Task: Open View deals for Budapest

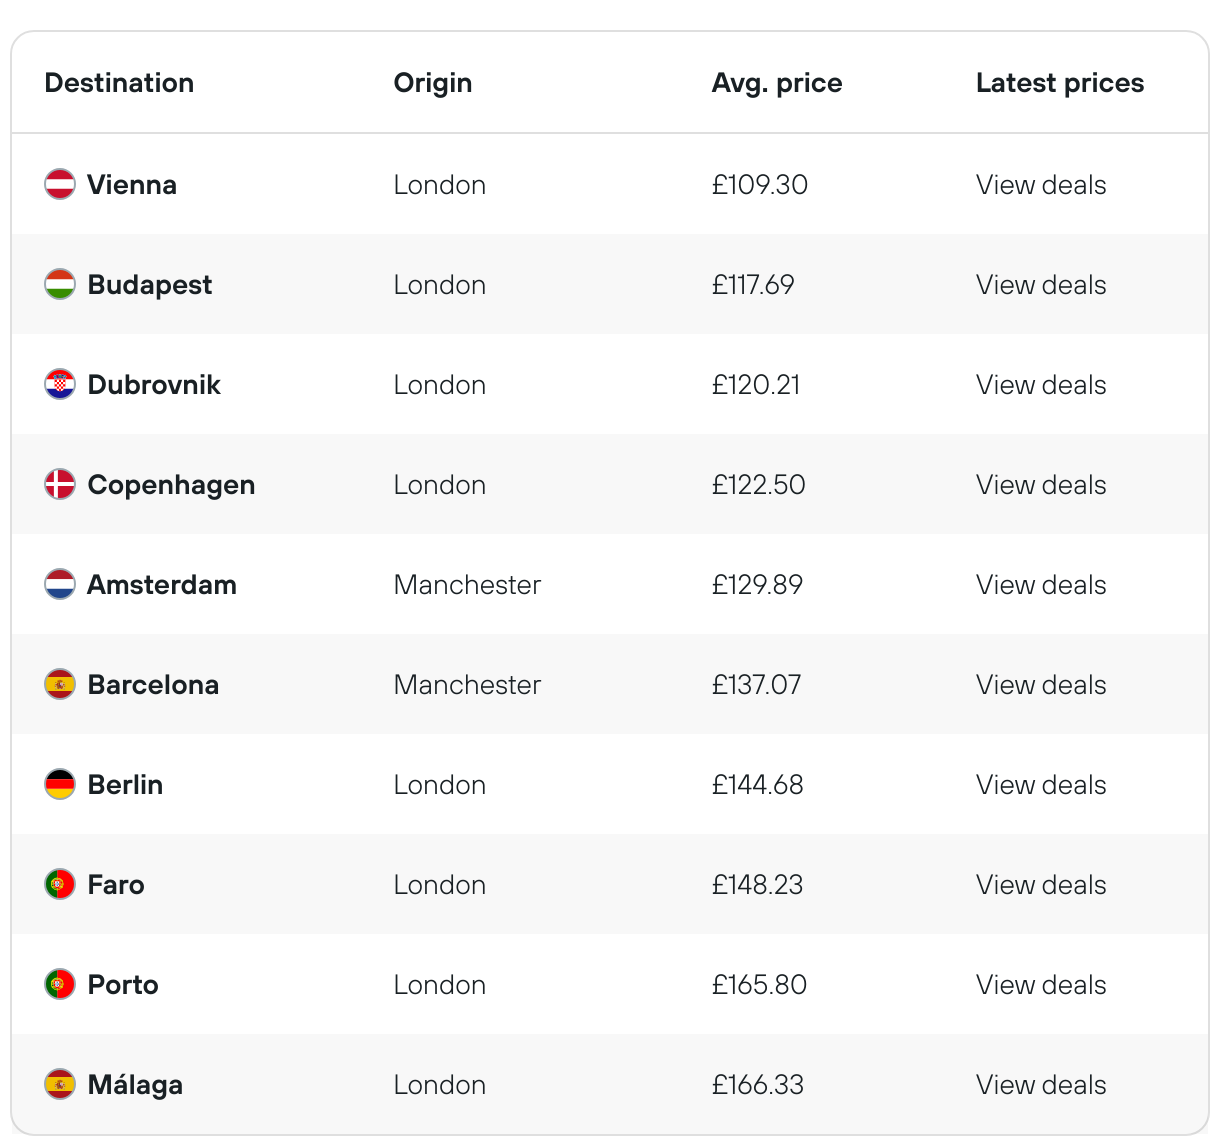Action: point(1040,285)
